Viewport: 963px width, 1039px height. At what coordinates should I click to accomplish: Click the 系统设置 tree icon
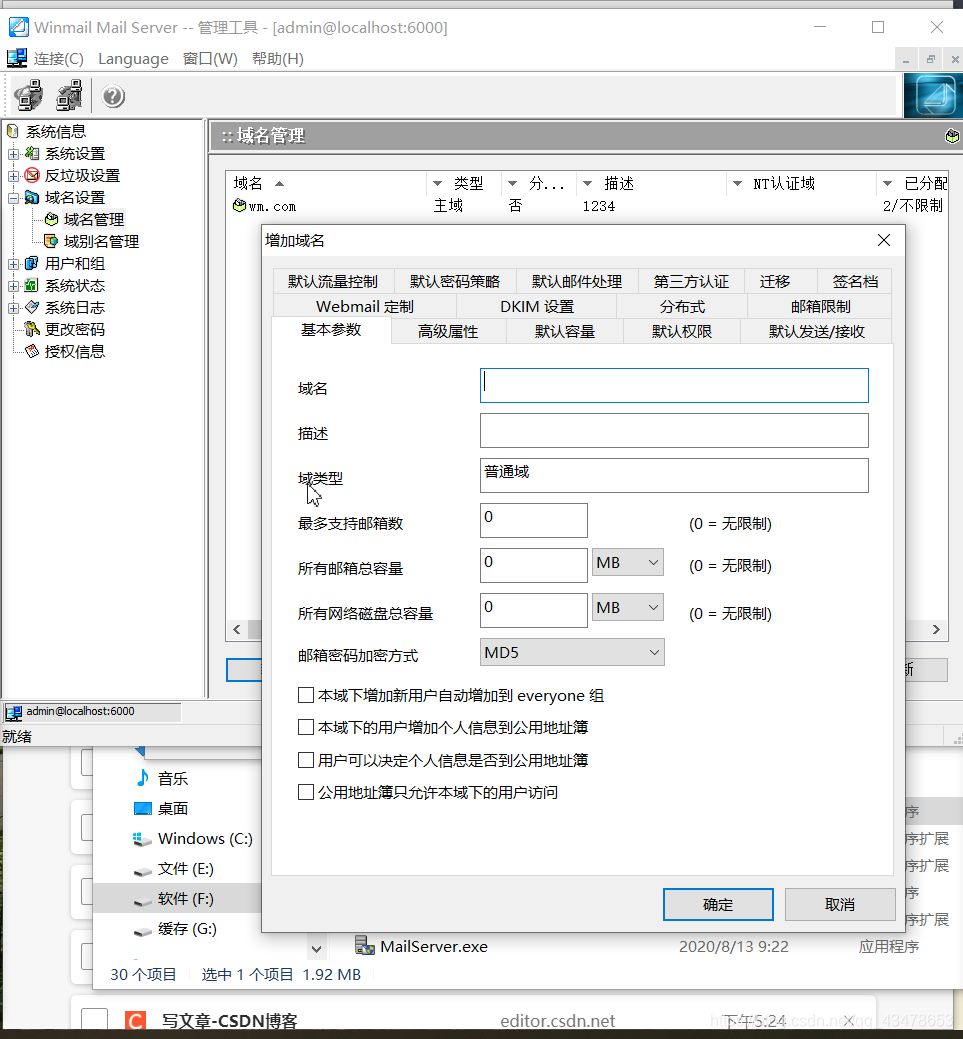coord(32,154)
